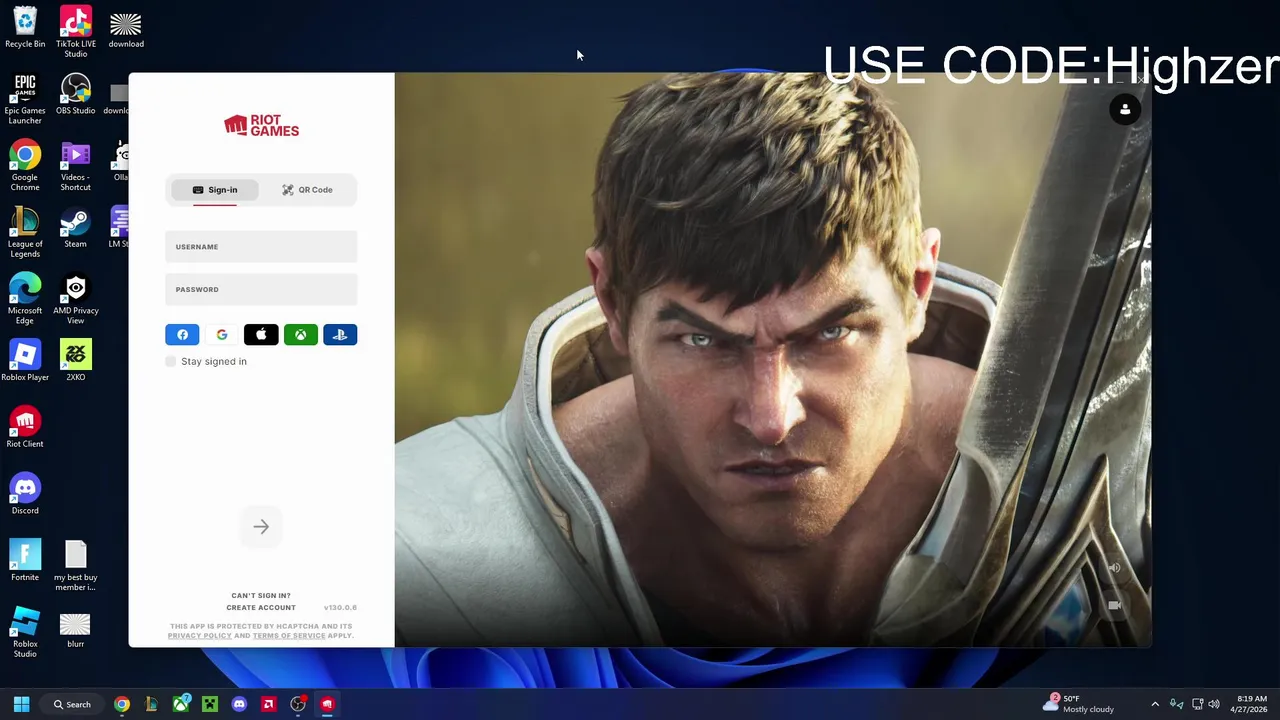The height and width of the screenshot is (720, 1280).
Task: Sign in with Xbox icon
Action: point(300,335)
